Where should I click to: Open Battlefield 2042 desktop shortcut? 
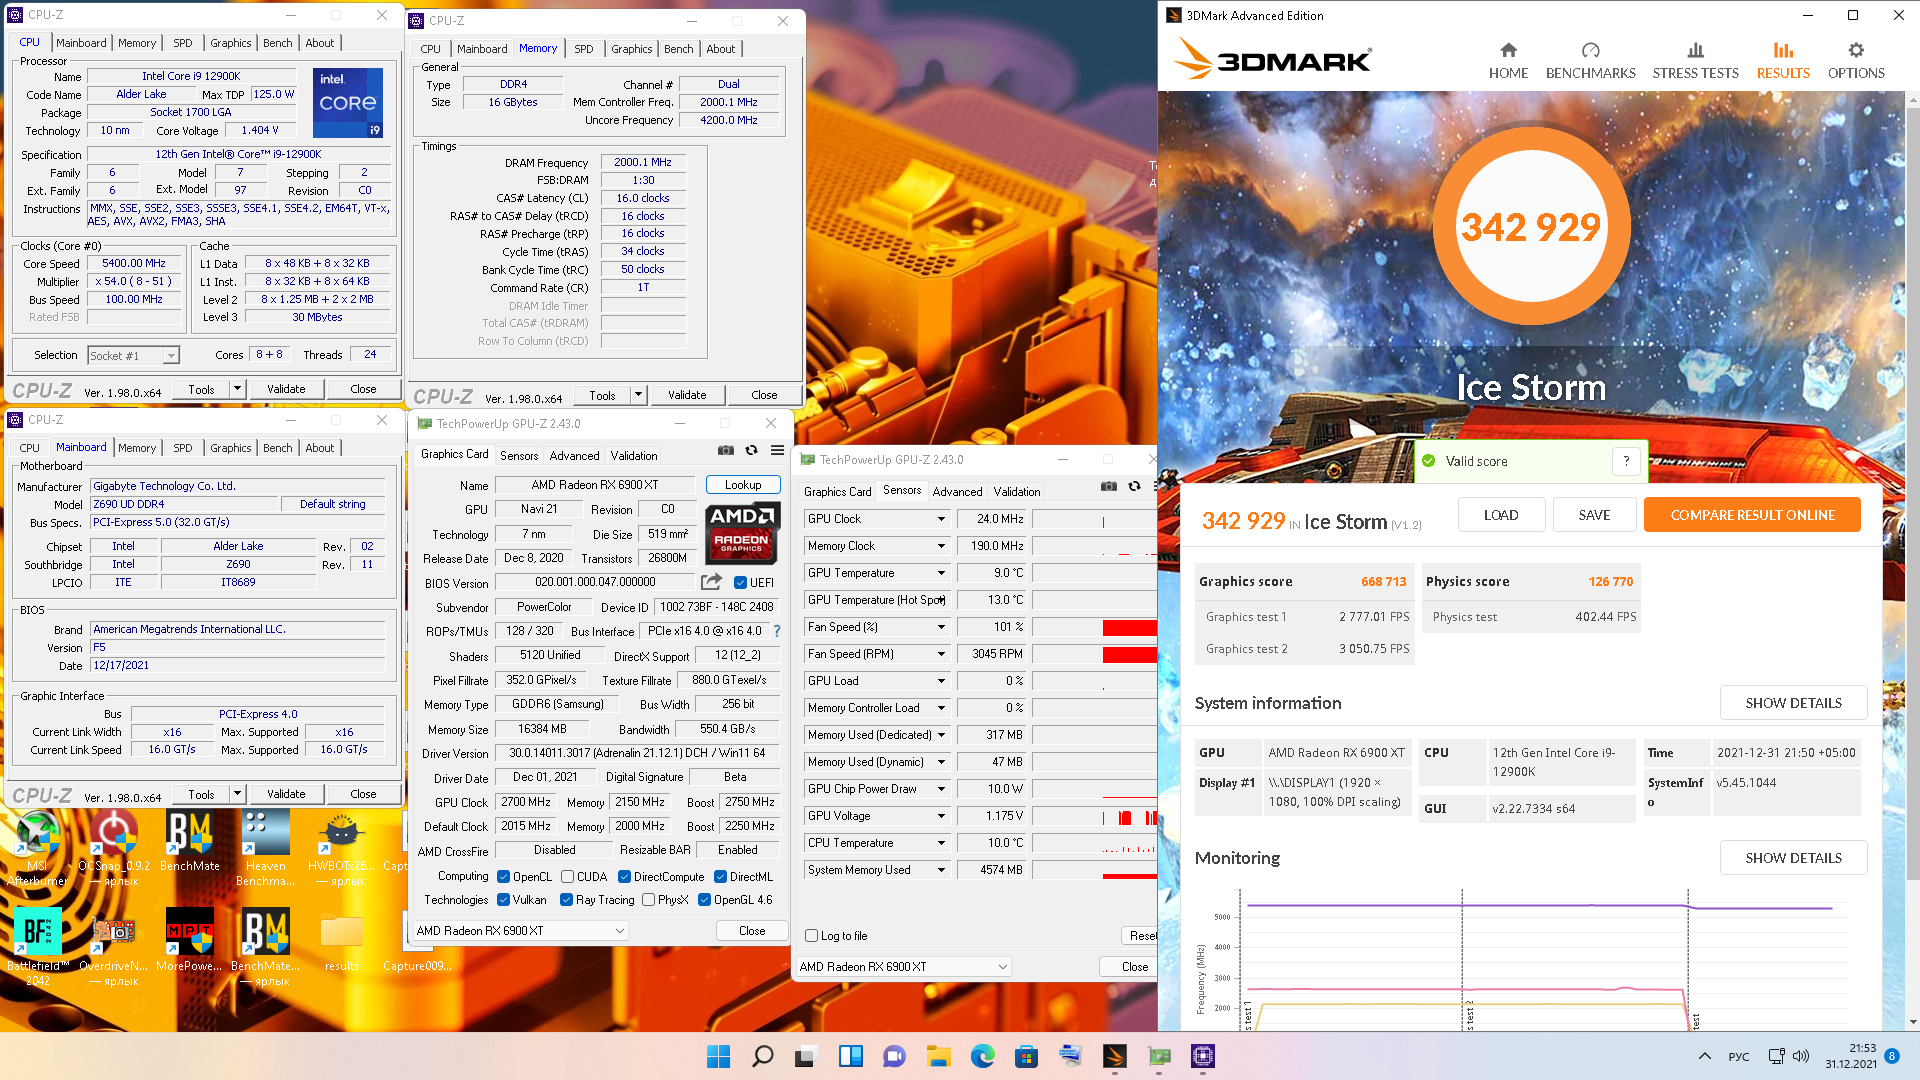(37, 947)
